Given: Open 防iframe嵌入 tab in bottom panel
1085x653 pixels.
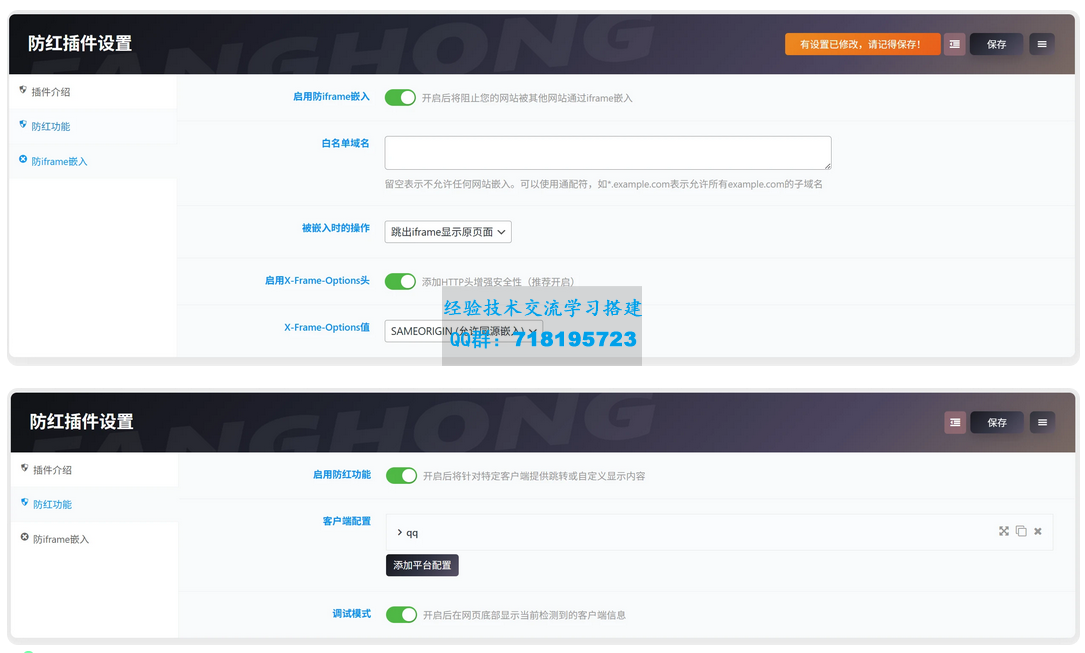Looking at the screenshot, I should (x=94, y=539).
